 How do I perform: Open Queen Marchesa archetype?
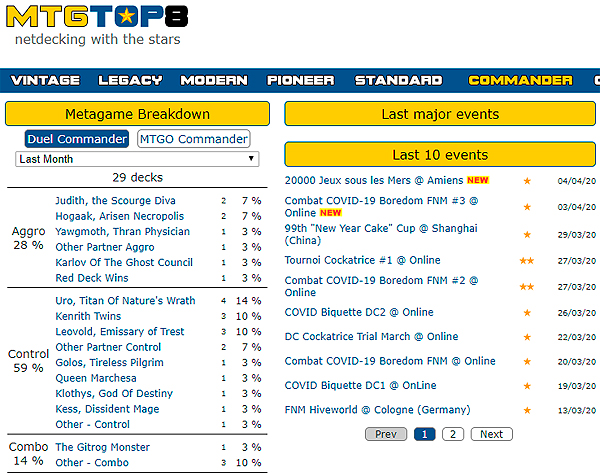[96, 378]
